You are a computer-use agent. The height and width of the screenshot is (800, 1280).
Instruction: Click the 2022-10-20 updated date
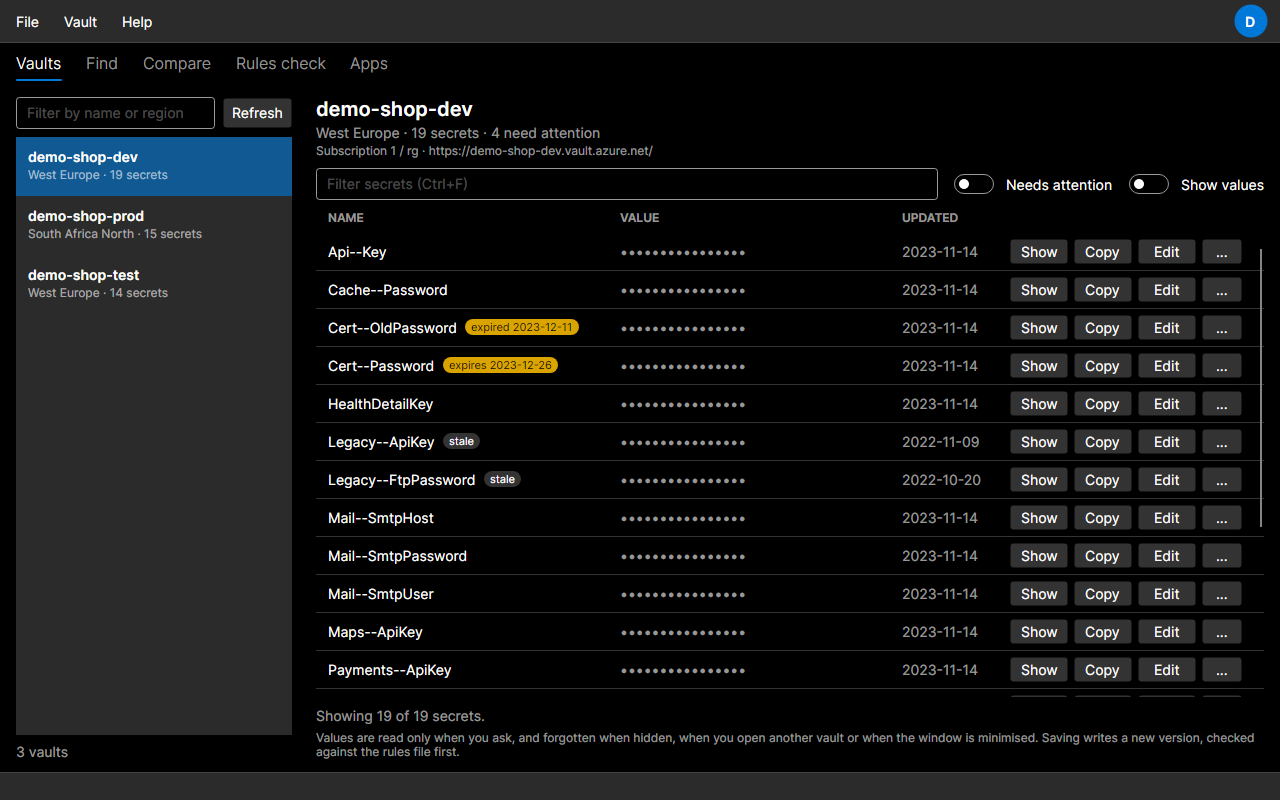pos(941,480)
